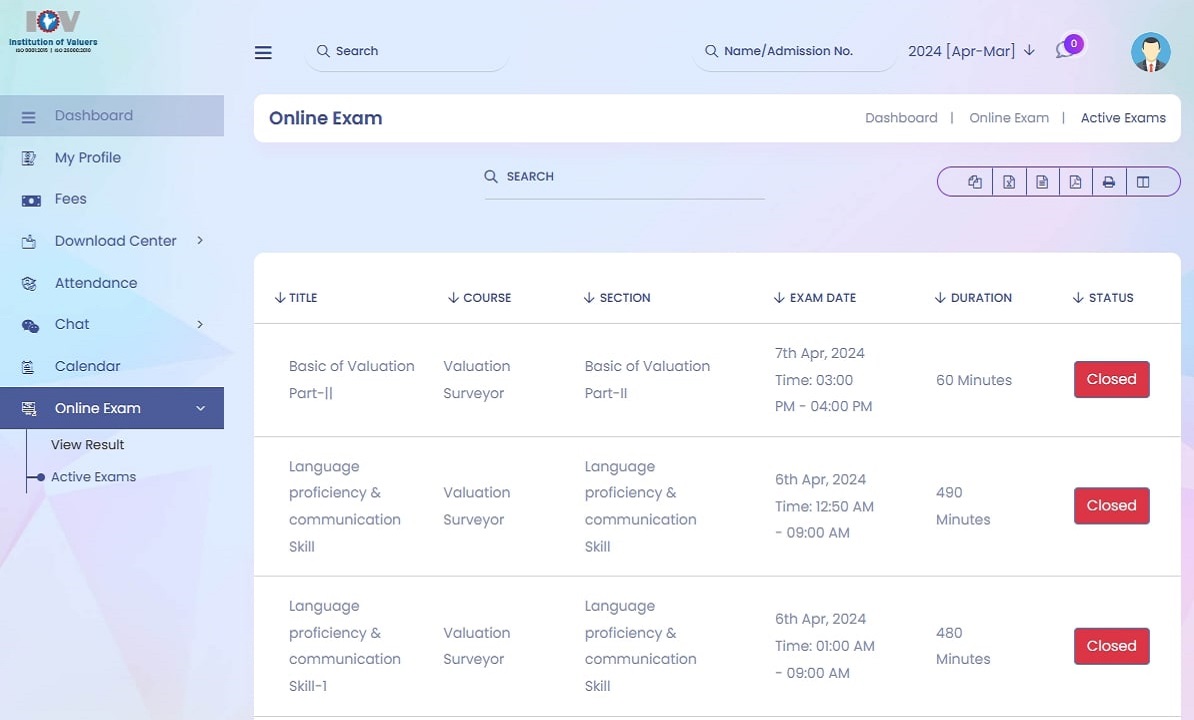Click the purple notification count badge

click(1074, 43)
